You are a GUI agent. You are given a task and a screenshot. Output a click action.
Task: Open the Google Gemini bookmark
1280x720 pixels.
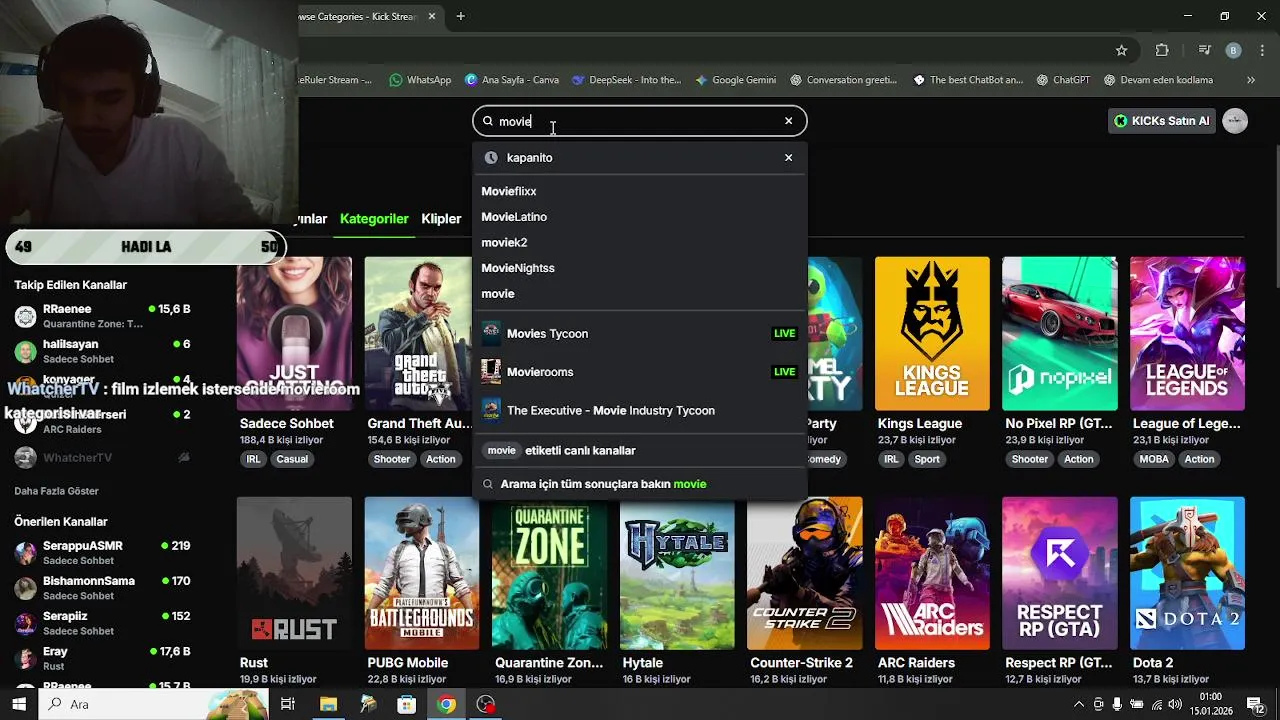[x=735, y=80]
